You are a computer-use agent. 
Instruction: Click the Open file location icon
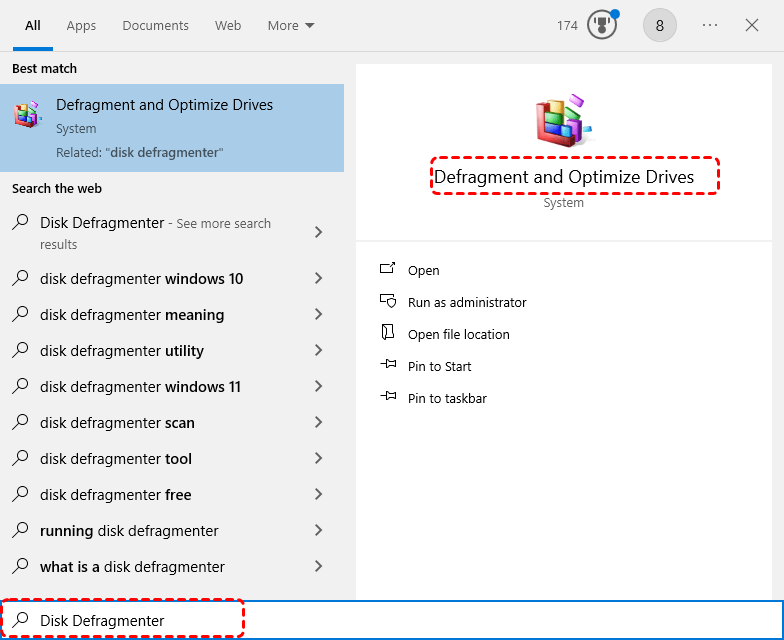388,334
